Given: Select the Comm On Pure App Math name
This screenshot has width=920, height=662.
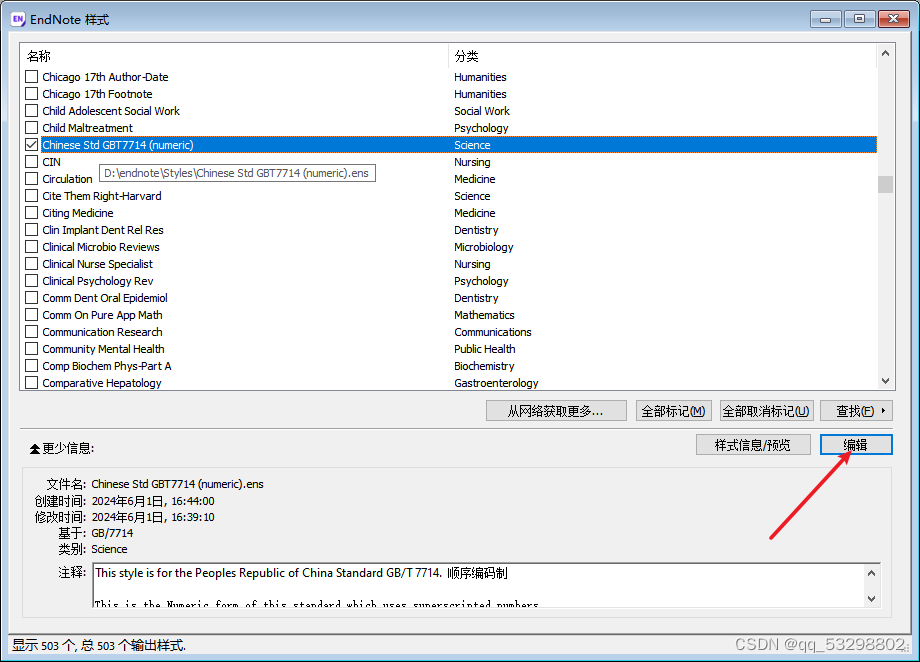Looking at the screenshot, I should pos(102,315).
